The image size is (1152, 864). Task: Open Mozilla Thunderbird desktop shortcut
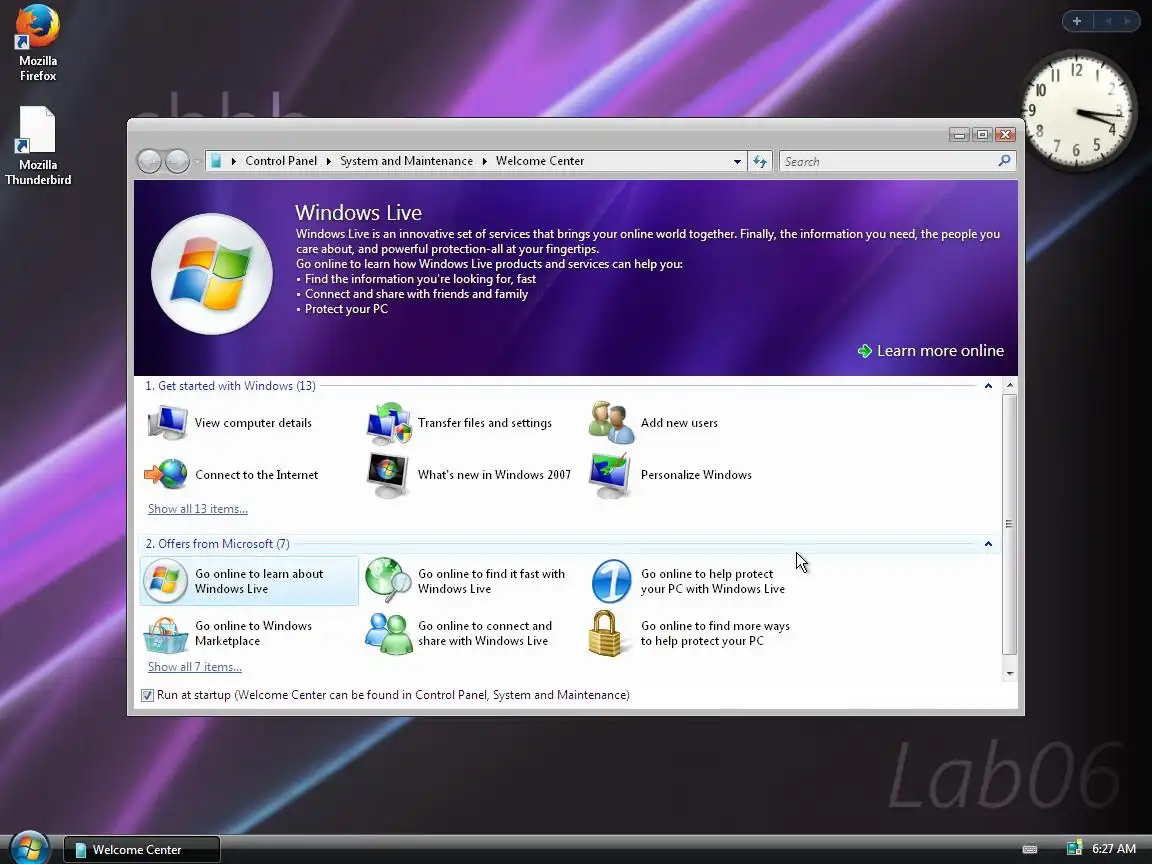(37, 146)
